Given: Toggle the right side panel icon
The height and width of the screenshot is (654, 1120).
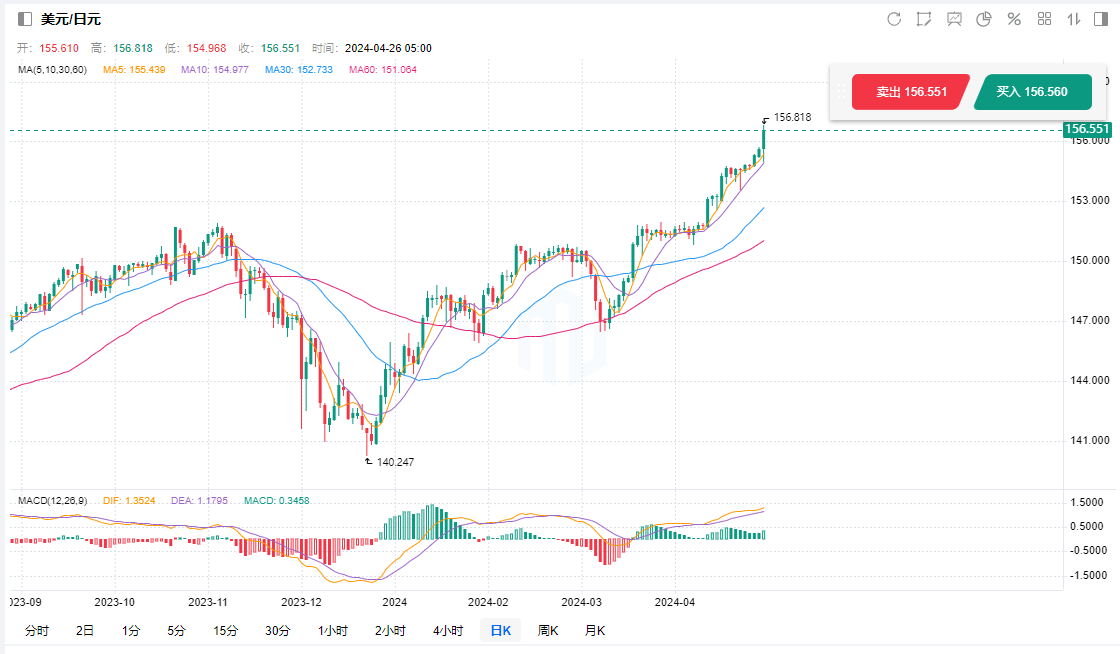Looking at the screenshot, I should (1103, 19).
